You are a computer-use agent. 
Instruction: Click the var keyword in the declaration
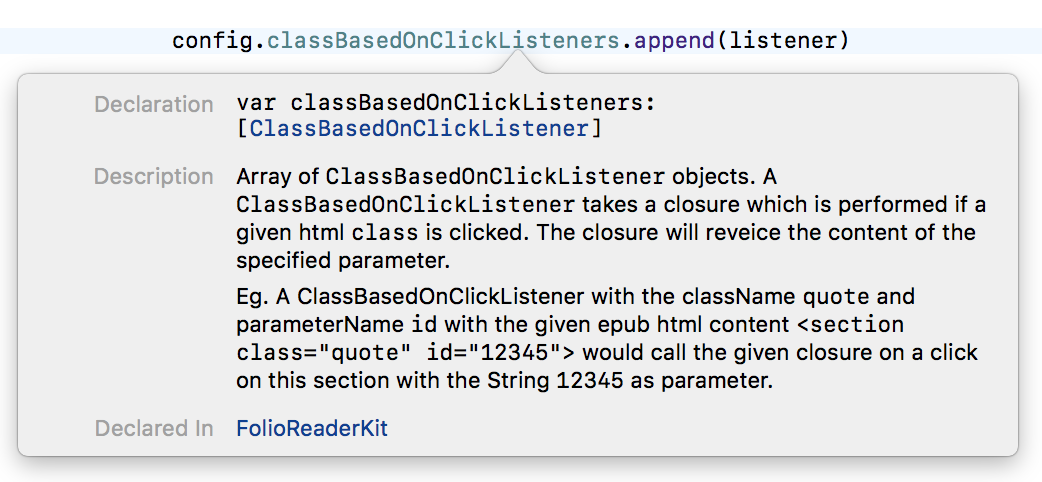pyautogui.click(x=257, y=104)
